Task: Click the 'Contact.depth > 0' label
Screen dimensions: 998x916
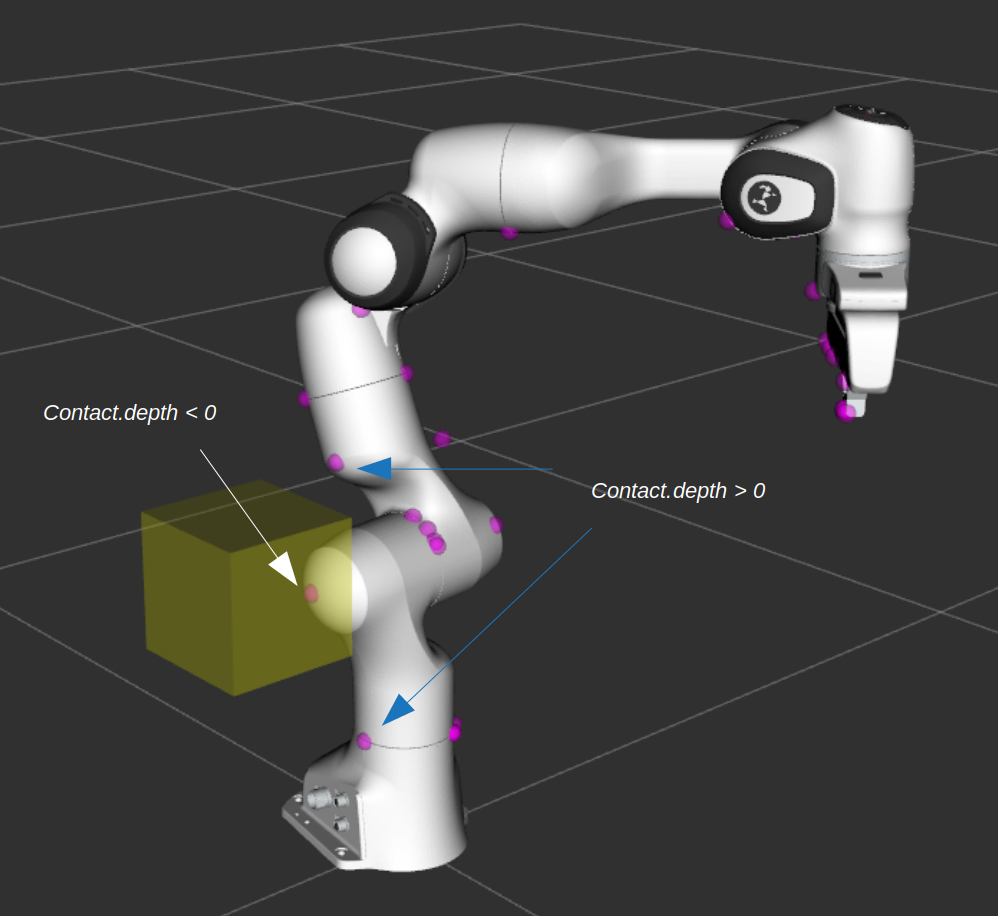Action: coord(678,491)
